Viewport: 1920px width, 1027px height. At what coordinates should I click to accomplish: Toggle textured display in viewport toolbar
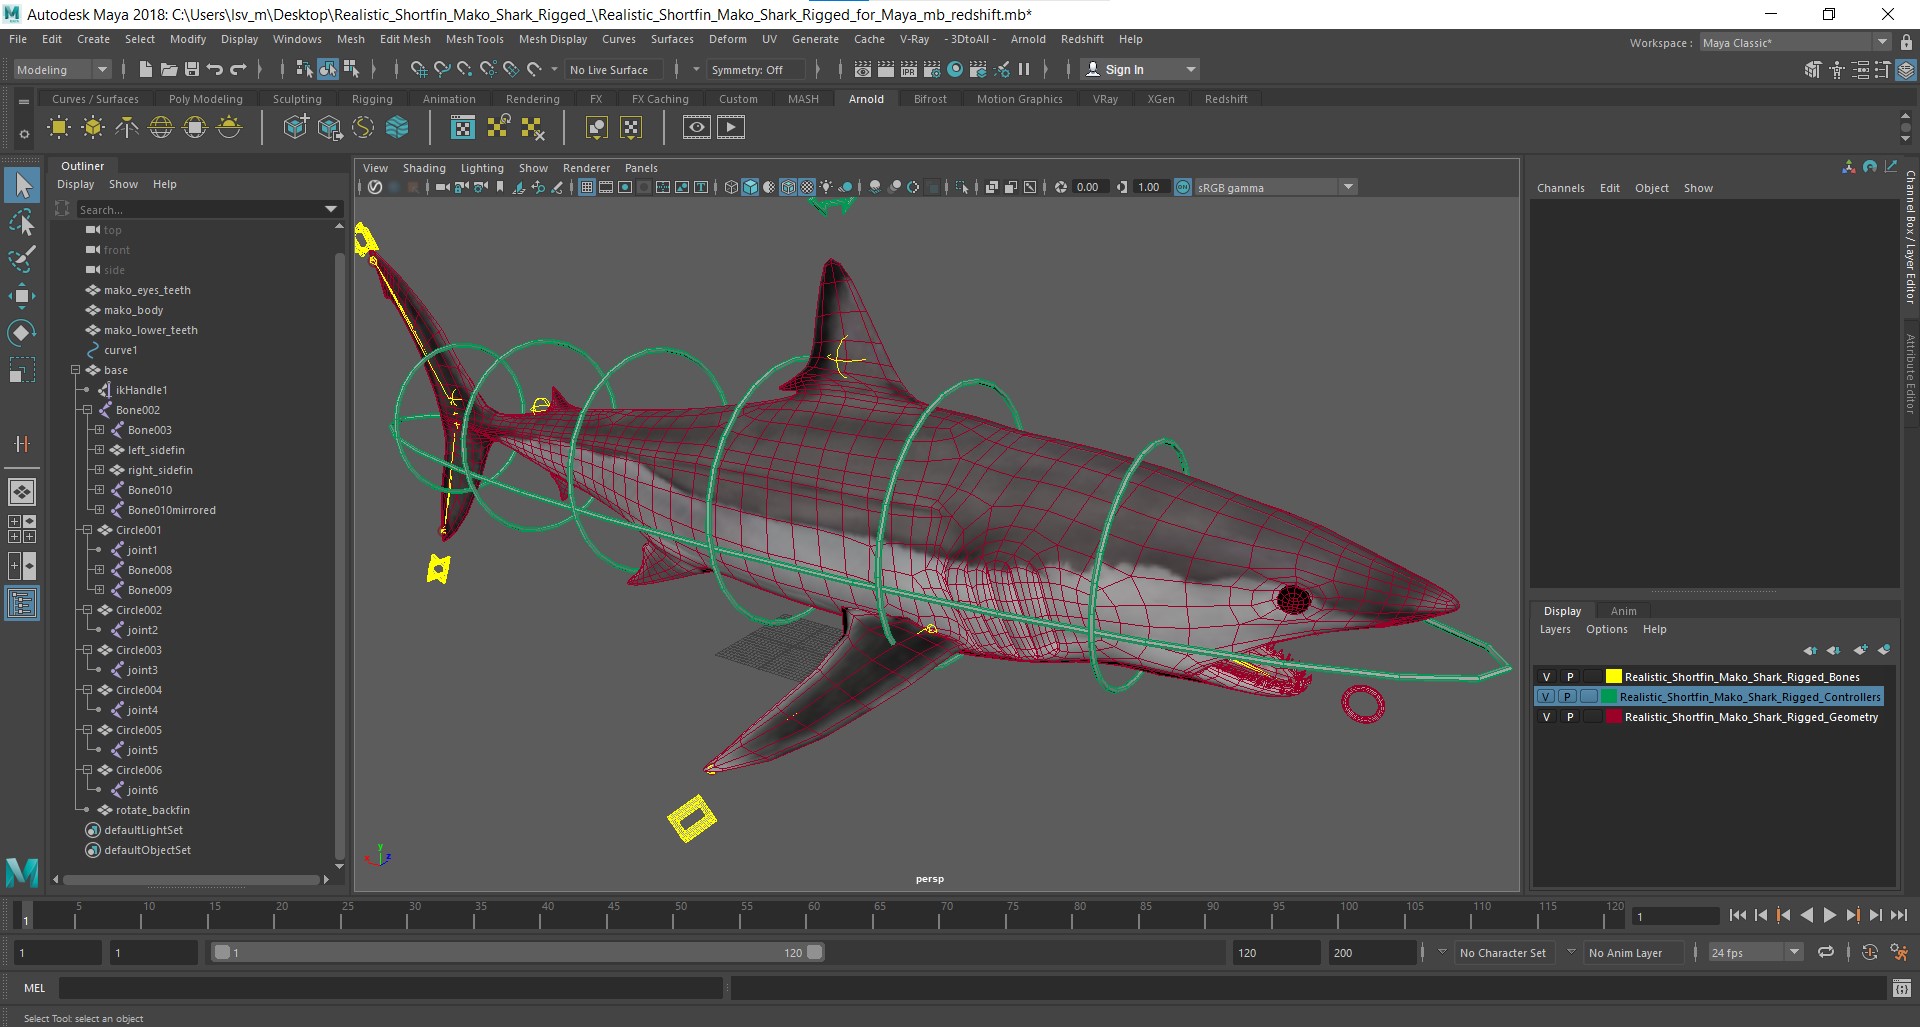[807, 187]
